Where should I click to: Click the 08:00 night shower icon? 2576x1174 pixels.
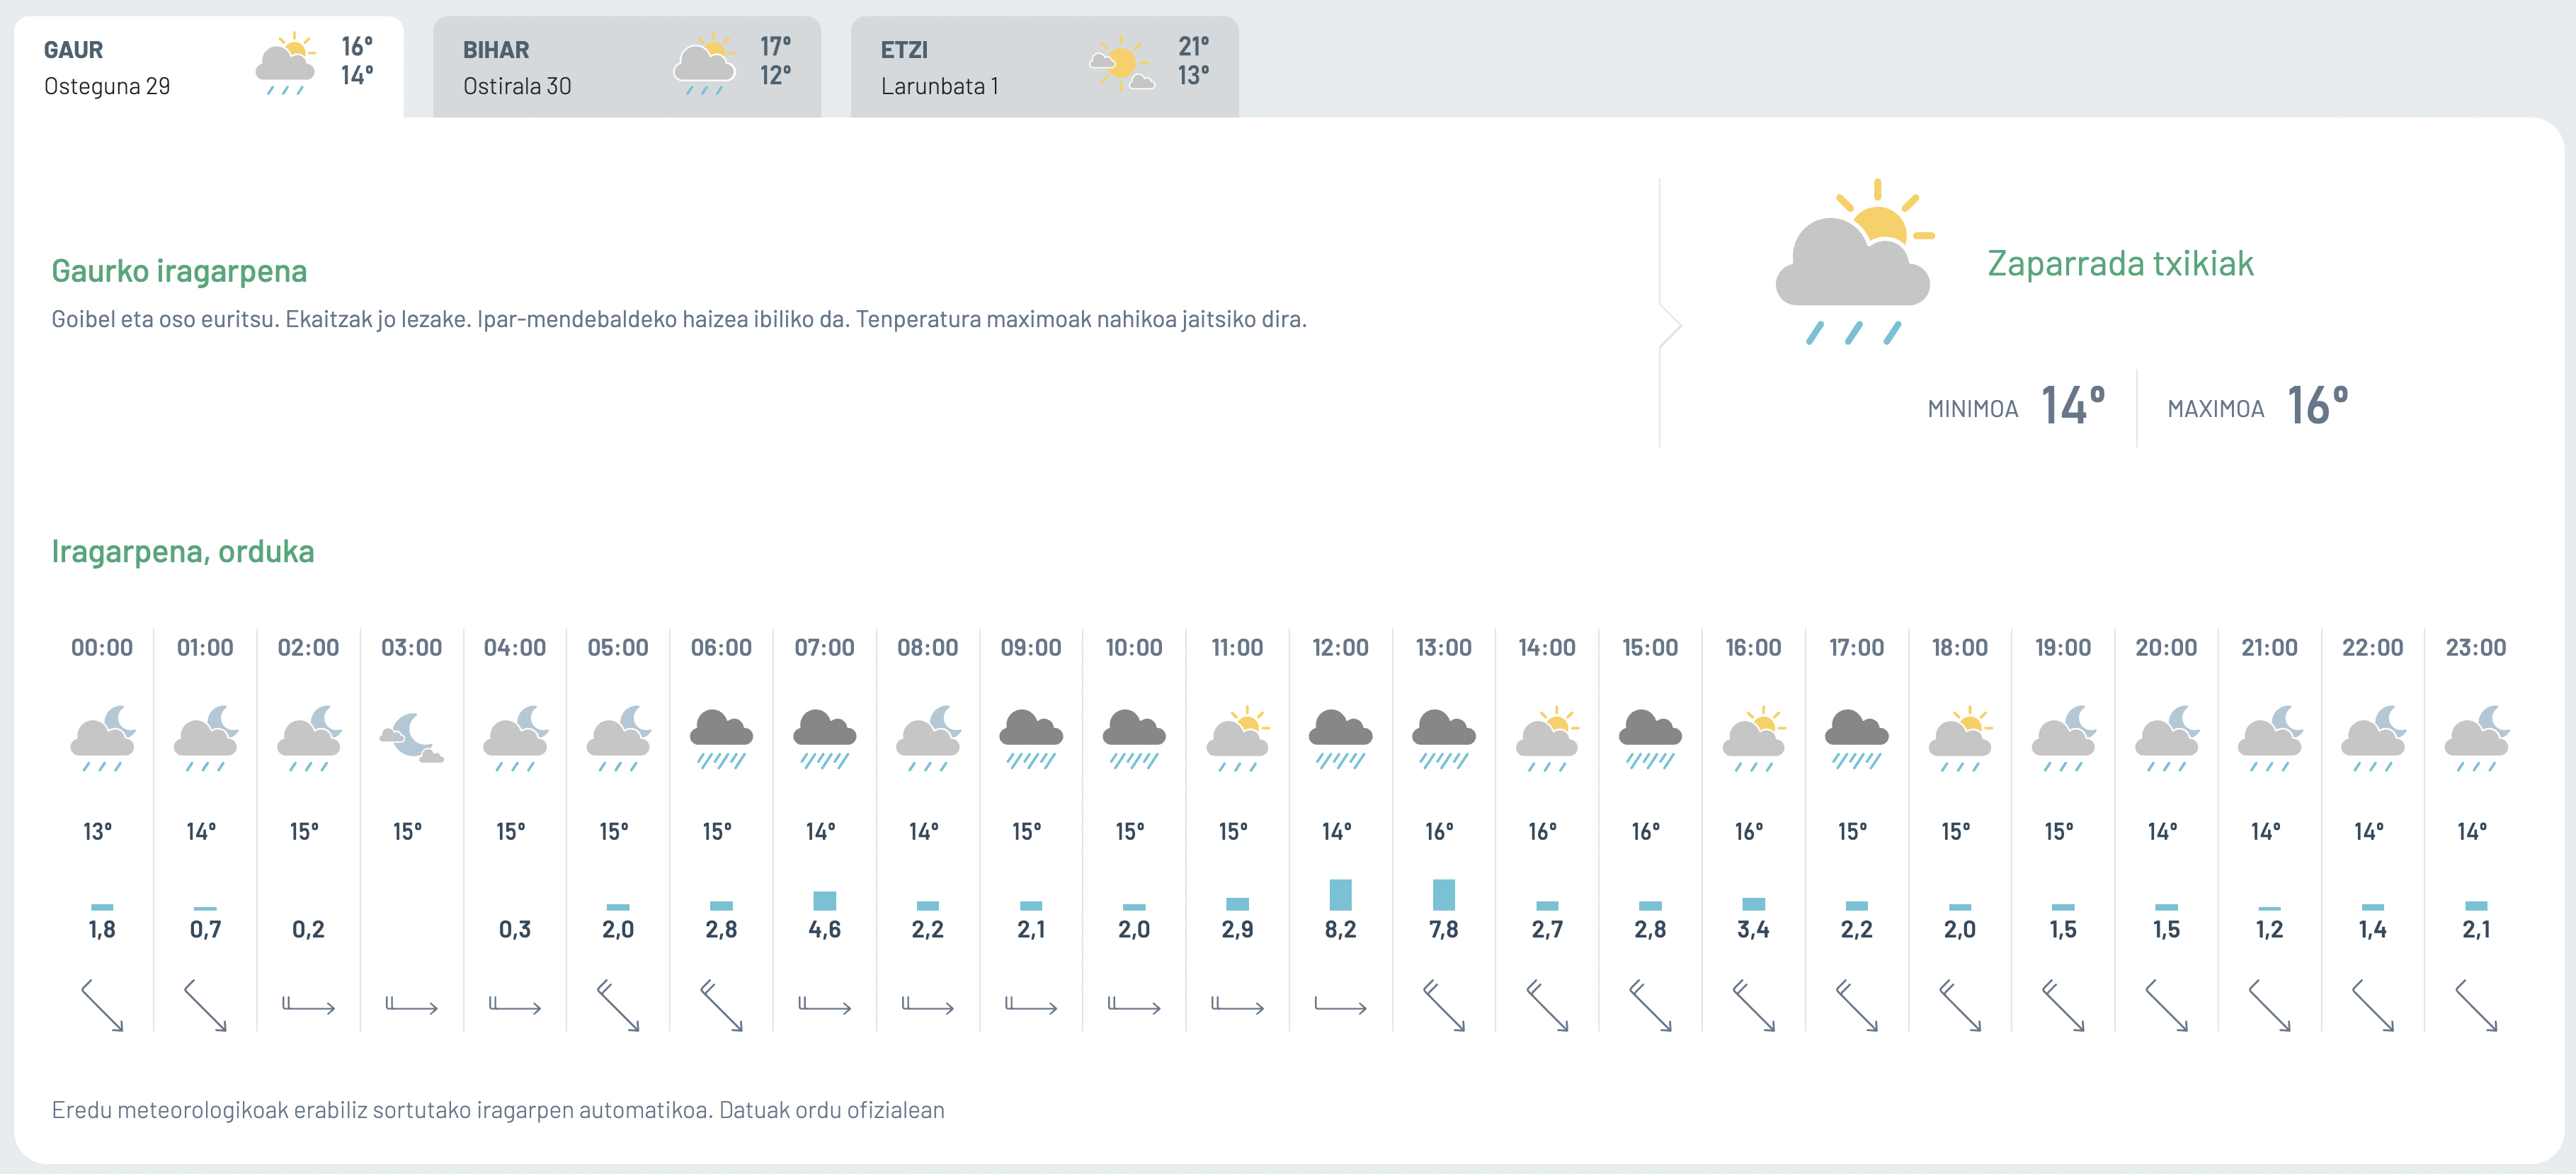click(x=928, y=739)
